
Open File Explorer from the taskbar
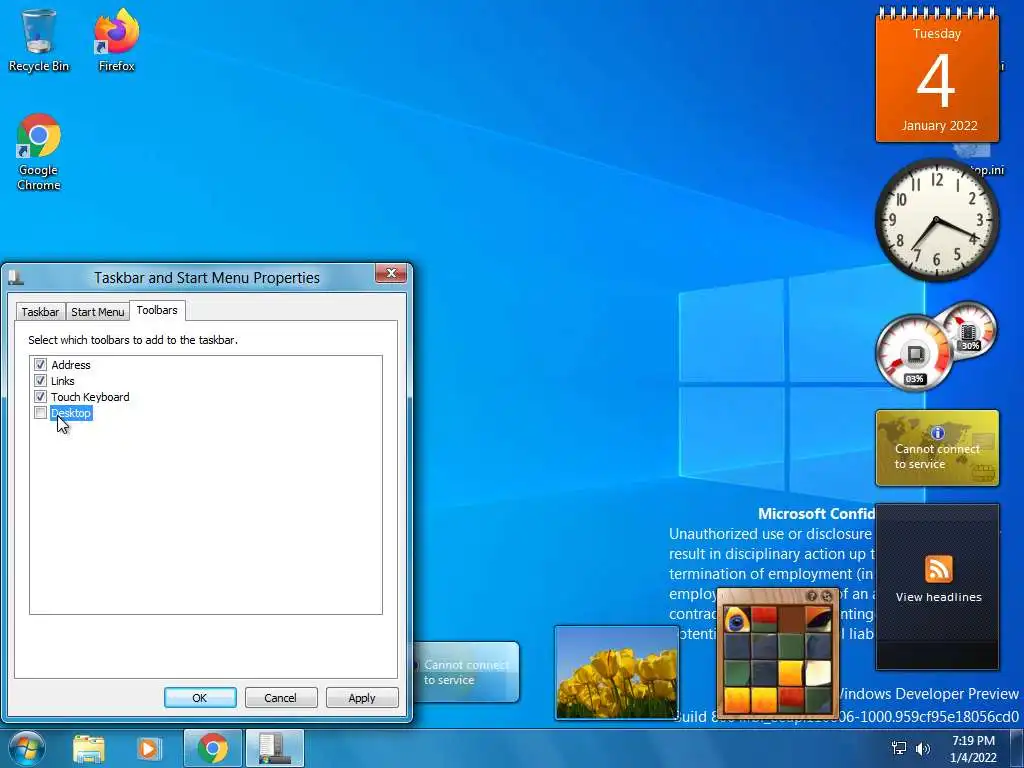89,748
